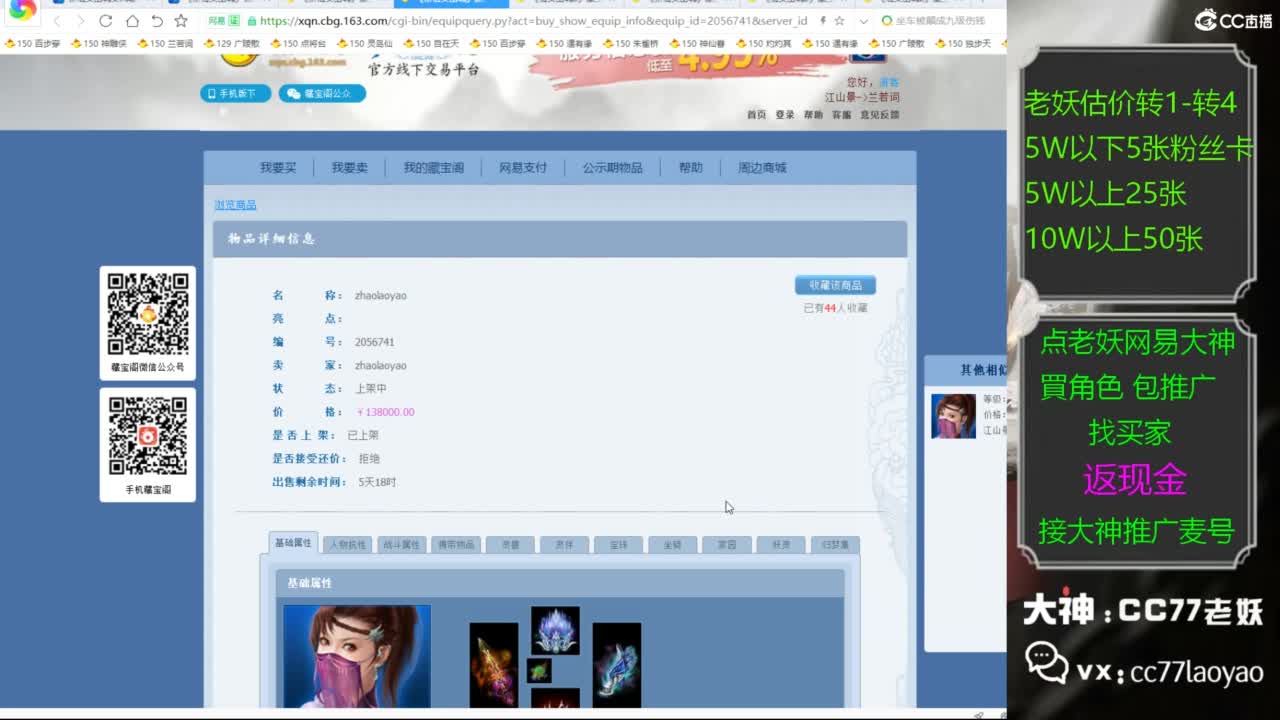Go to 我的藏宝阁 in navigation
Viewport: 1280px width, 720px height.
point(433,168)
